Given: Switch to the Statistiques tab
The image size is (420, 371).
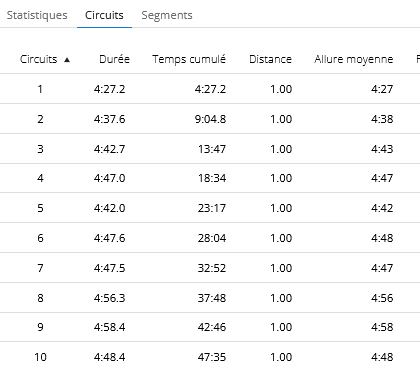Looking at the screenshot, I should [37, 15].
